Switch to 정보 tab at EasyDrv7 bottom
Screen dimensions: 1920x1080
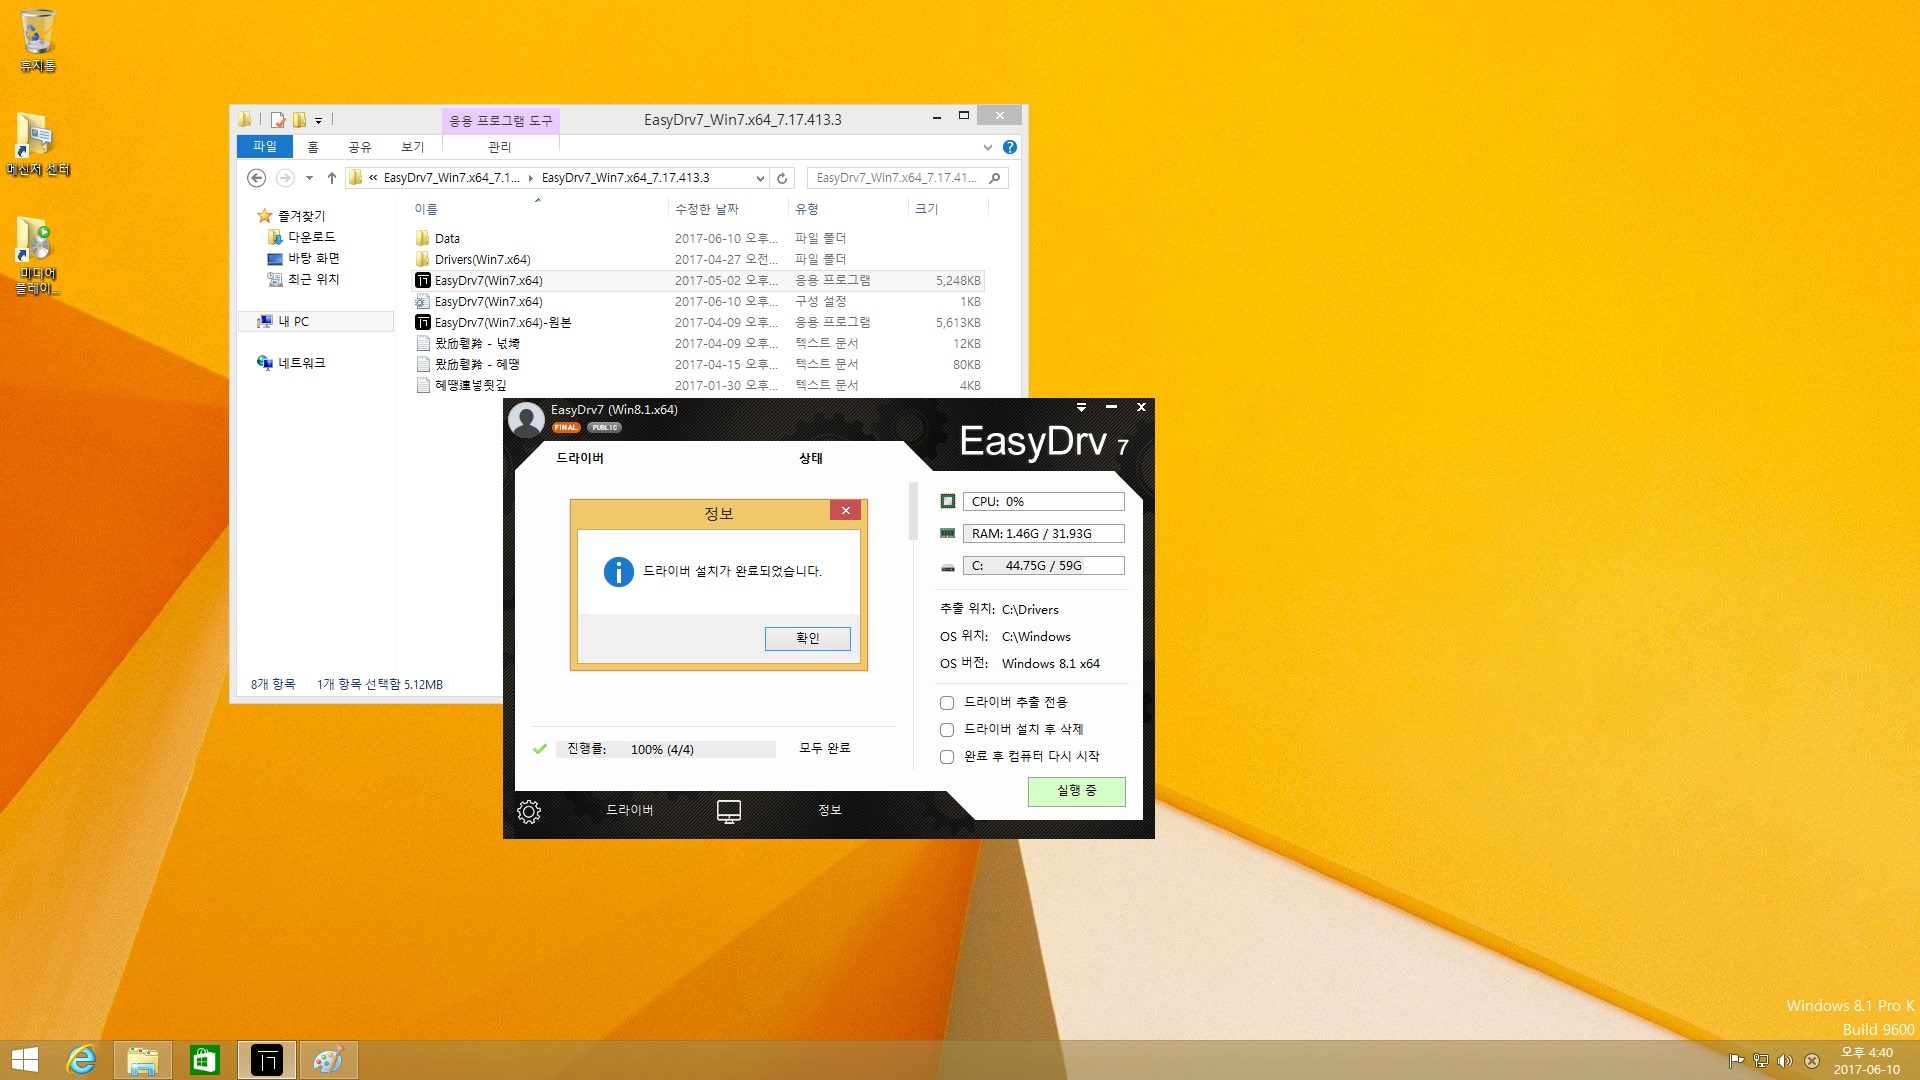point(830,810)
